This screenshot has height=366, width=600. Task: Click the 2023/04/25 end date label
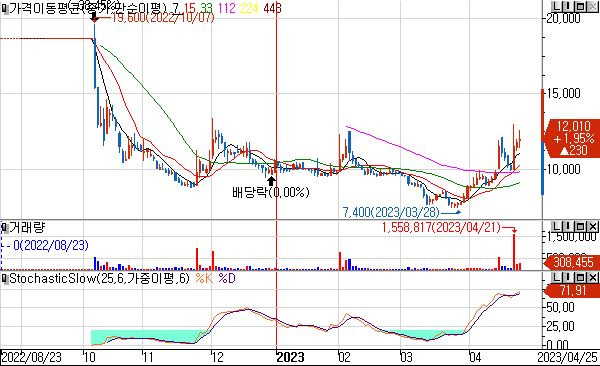tap(568, 357)
